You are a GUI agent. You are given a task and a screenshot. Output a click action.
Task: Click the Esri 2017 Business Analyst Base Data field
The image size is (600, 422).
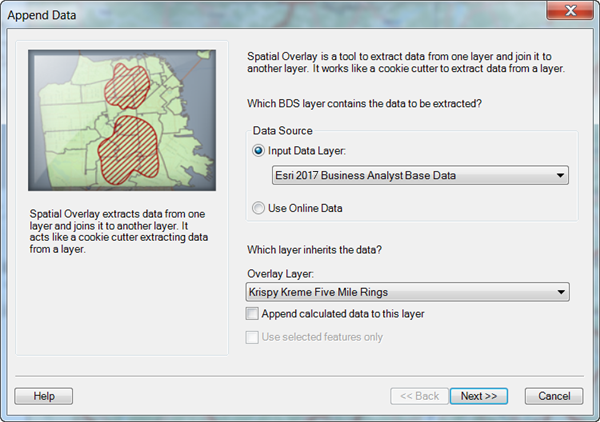(400, 176)
